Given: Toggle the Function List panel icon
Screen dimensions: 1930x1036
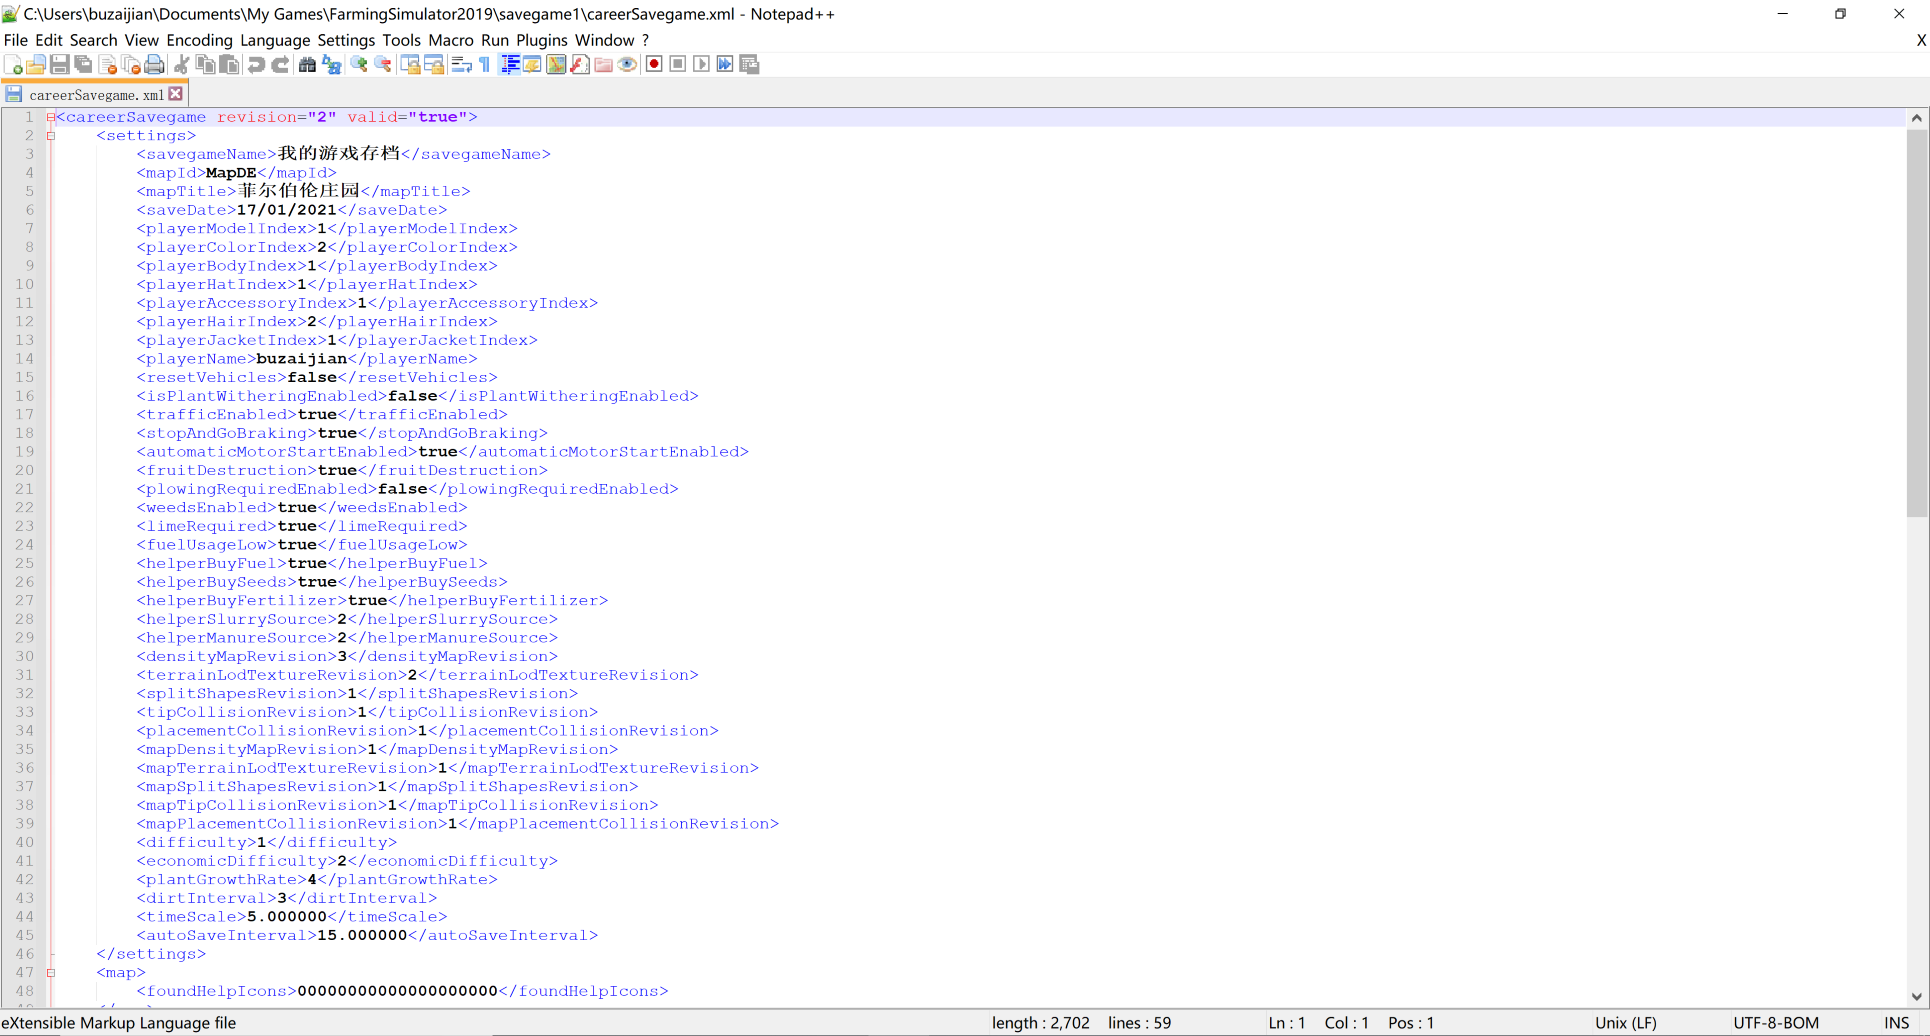Looking at the screenshot, I should click(580, 65).
